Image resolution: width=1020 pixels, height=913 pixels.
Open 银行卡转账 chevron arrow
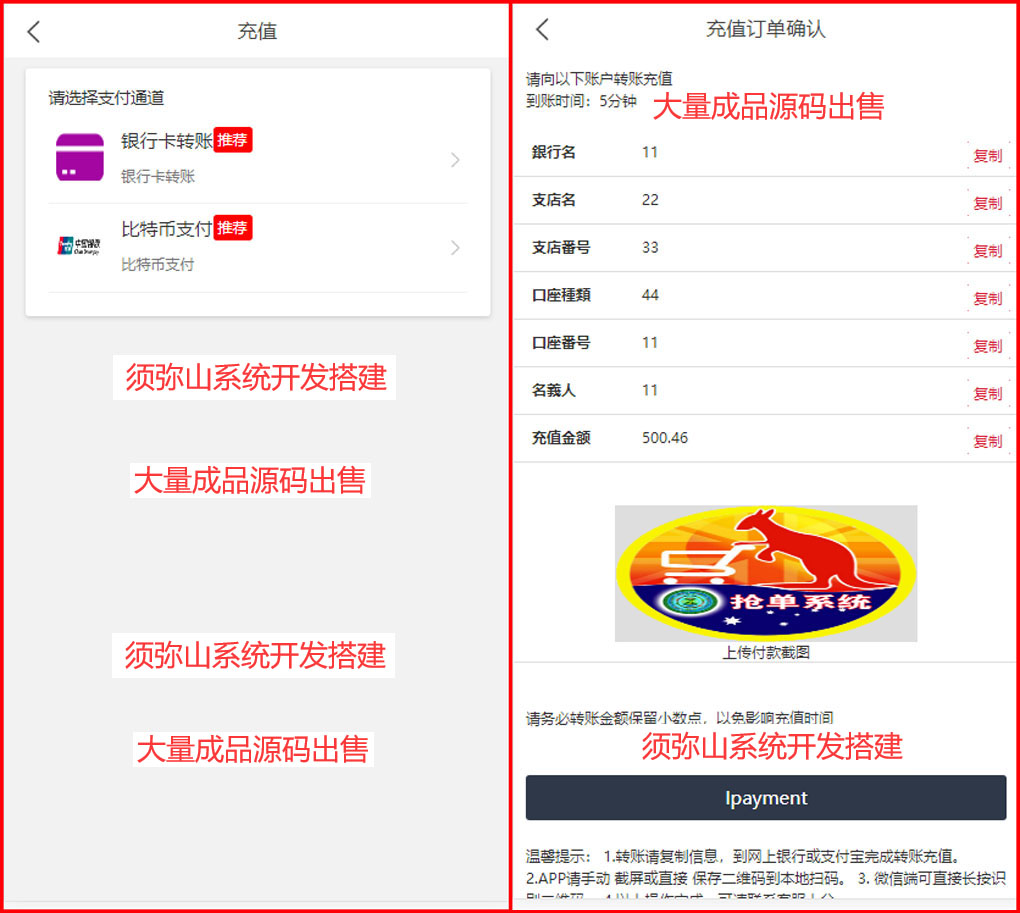[x=455, y=160]
